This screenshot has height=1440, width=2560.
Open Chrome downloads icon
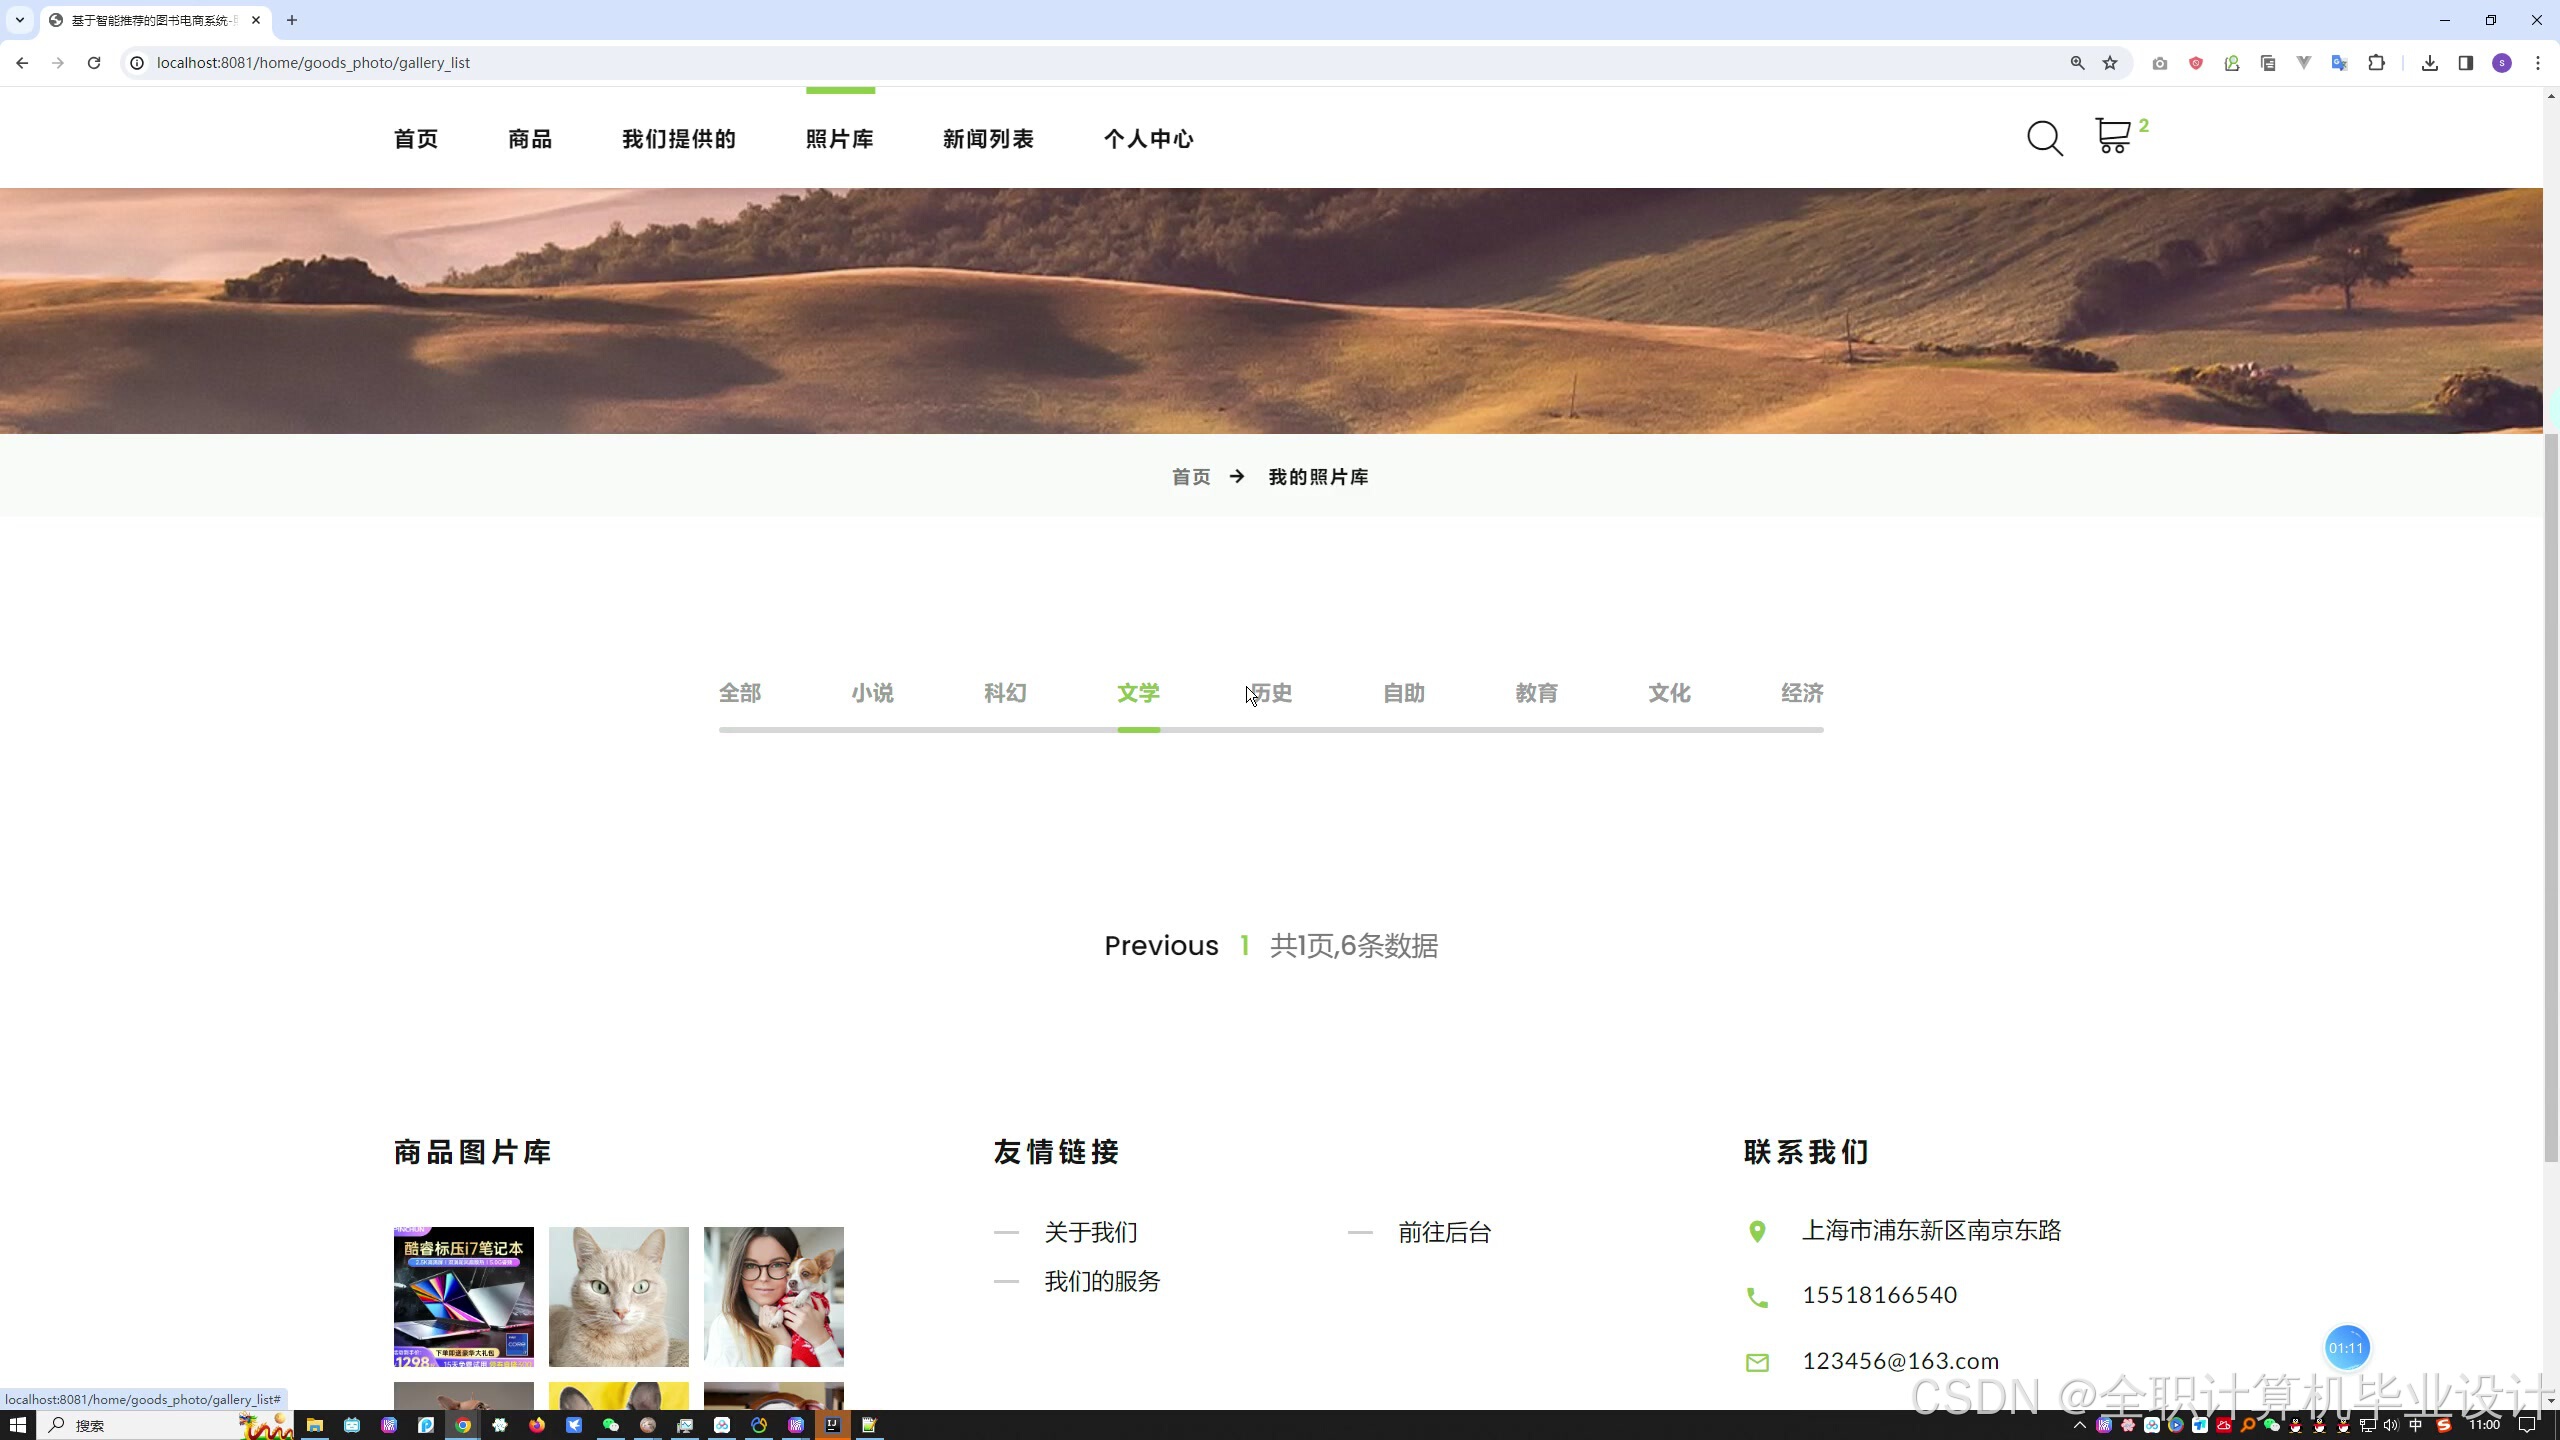click(x=2429, y=63)
